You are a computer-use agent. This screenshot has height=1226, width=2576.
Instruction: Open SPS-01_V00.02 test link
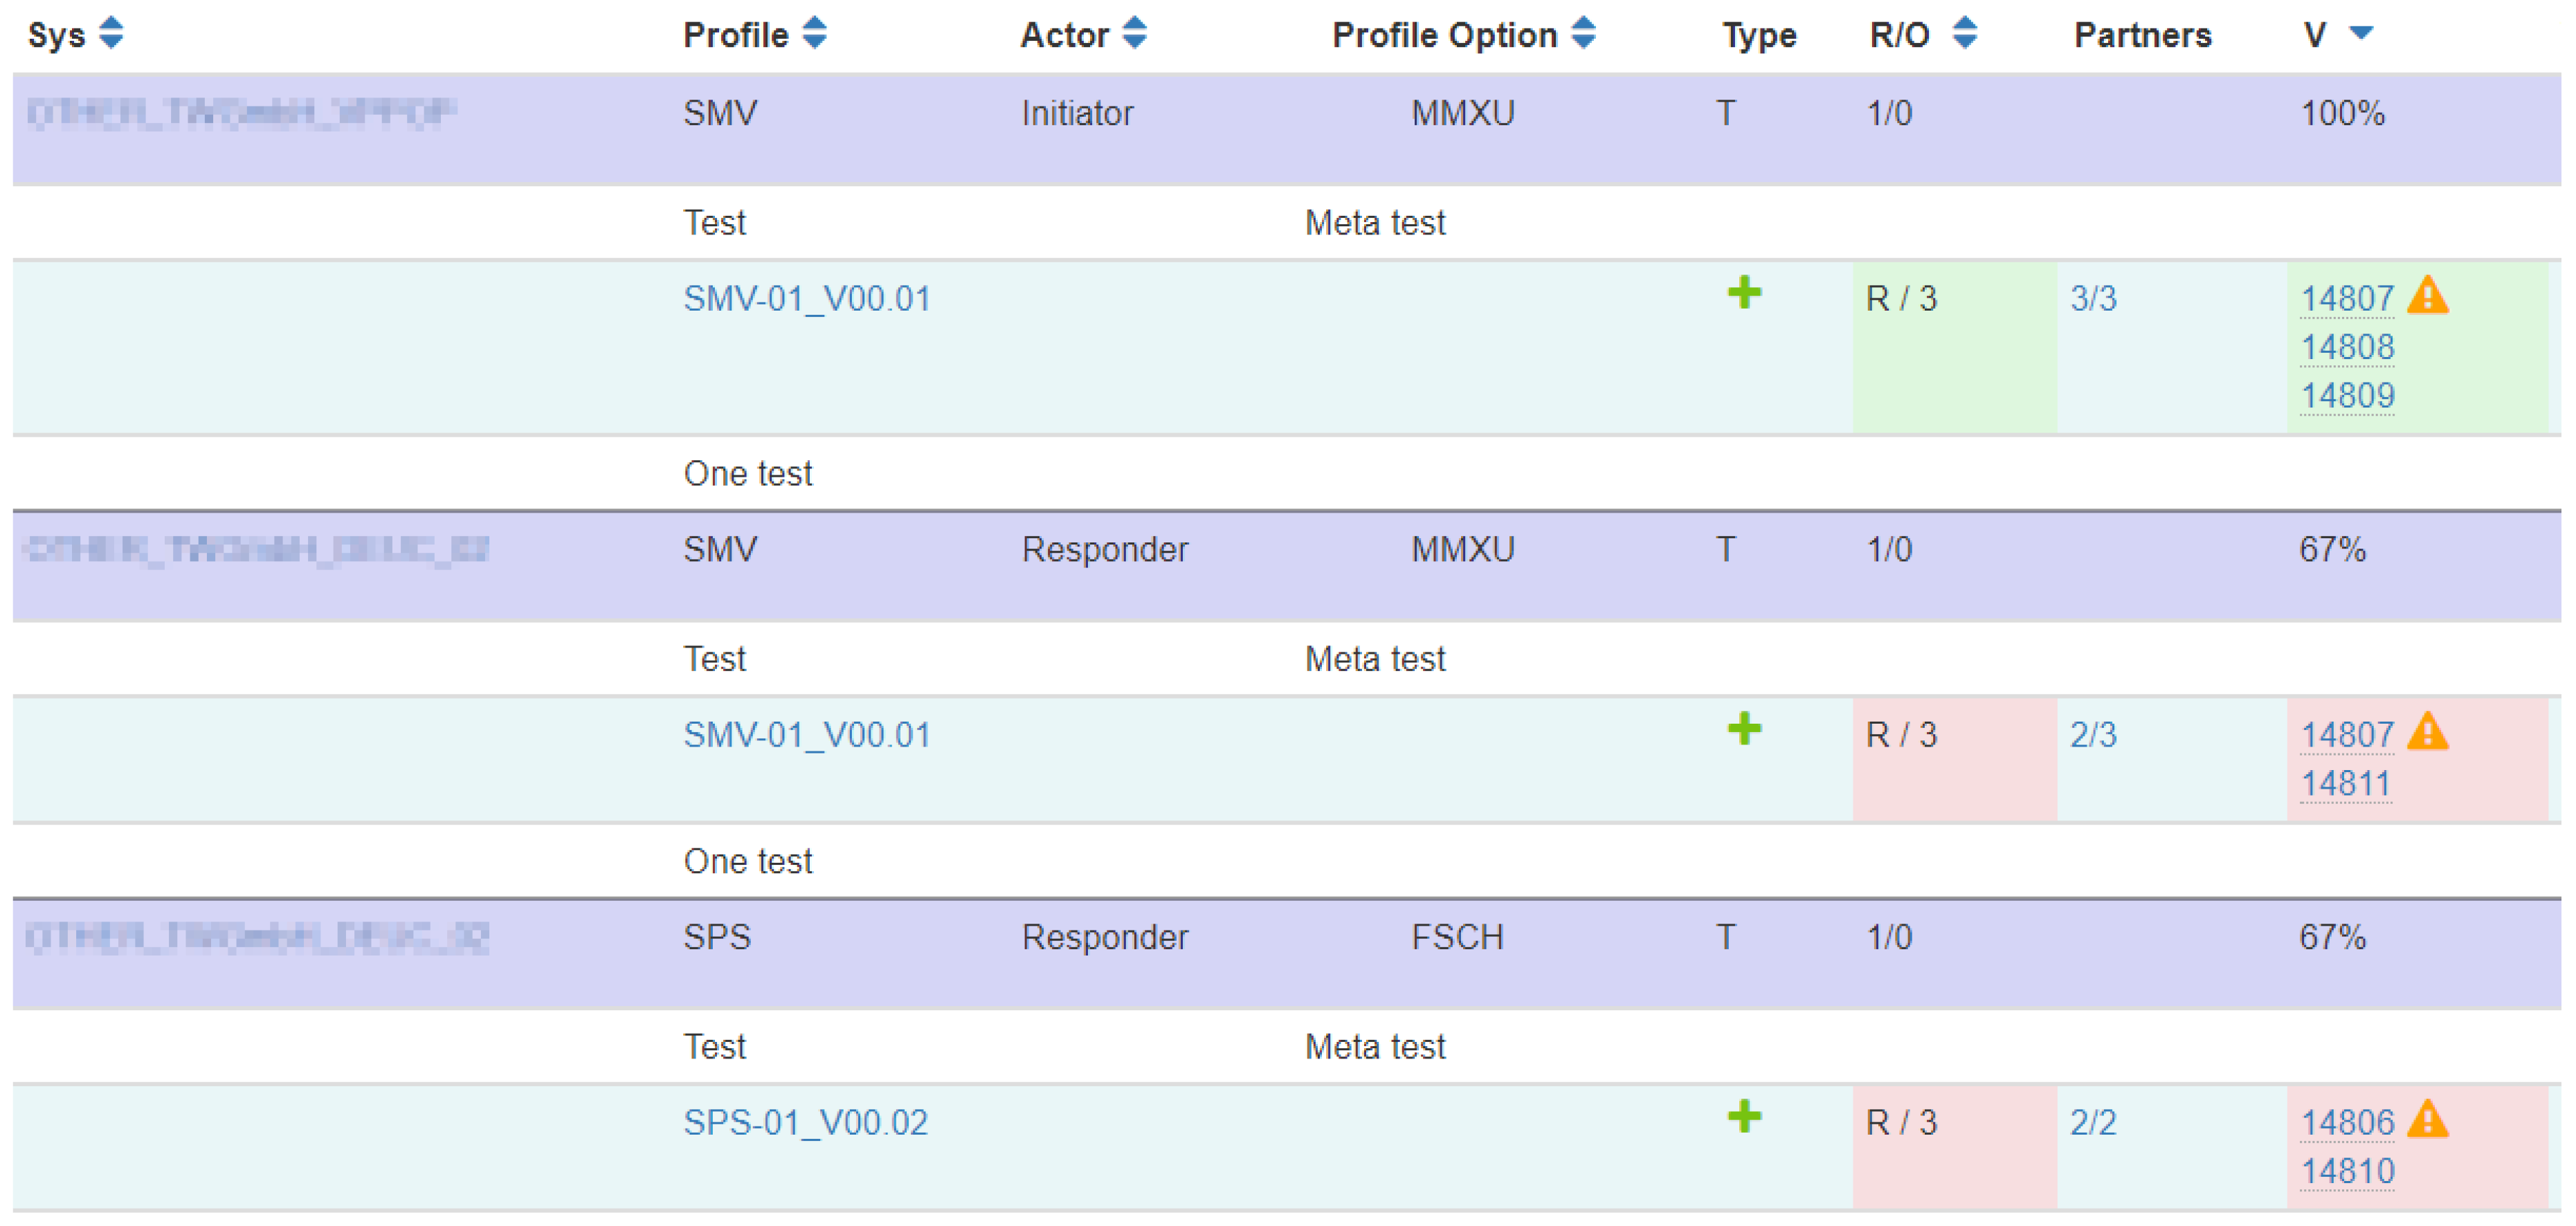click(805, 1123)
